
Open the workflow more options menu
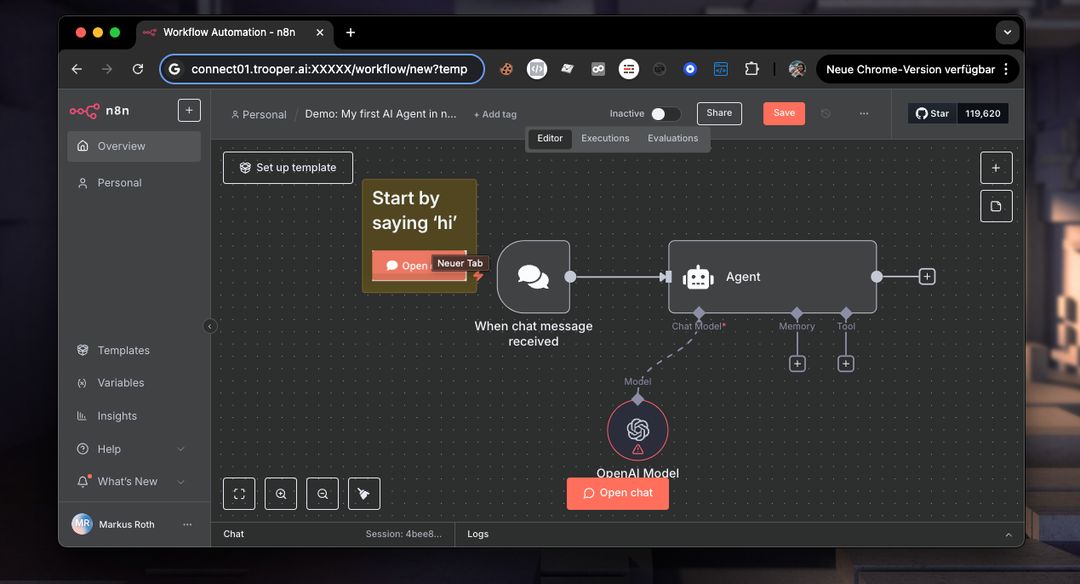[864, 114]
